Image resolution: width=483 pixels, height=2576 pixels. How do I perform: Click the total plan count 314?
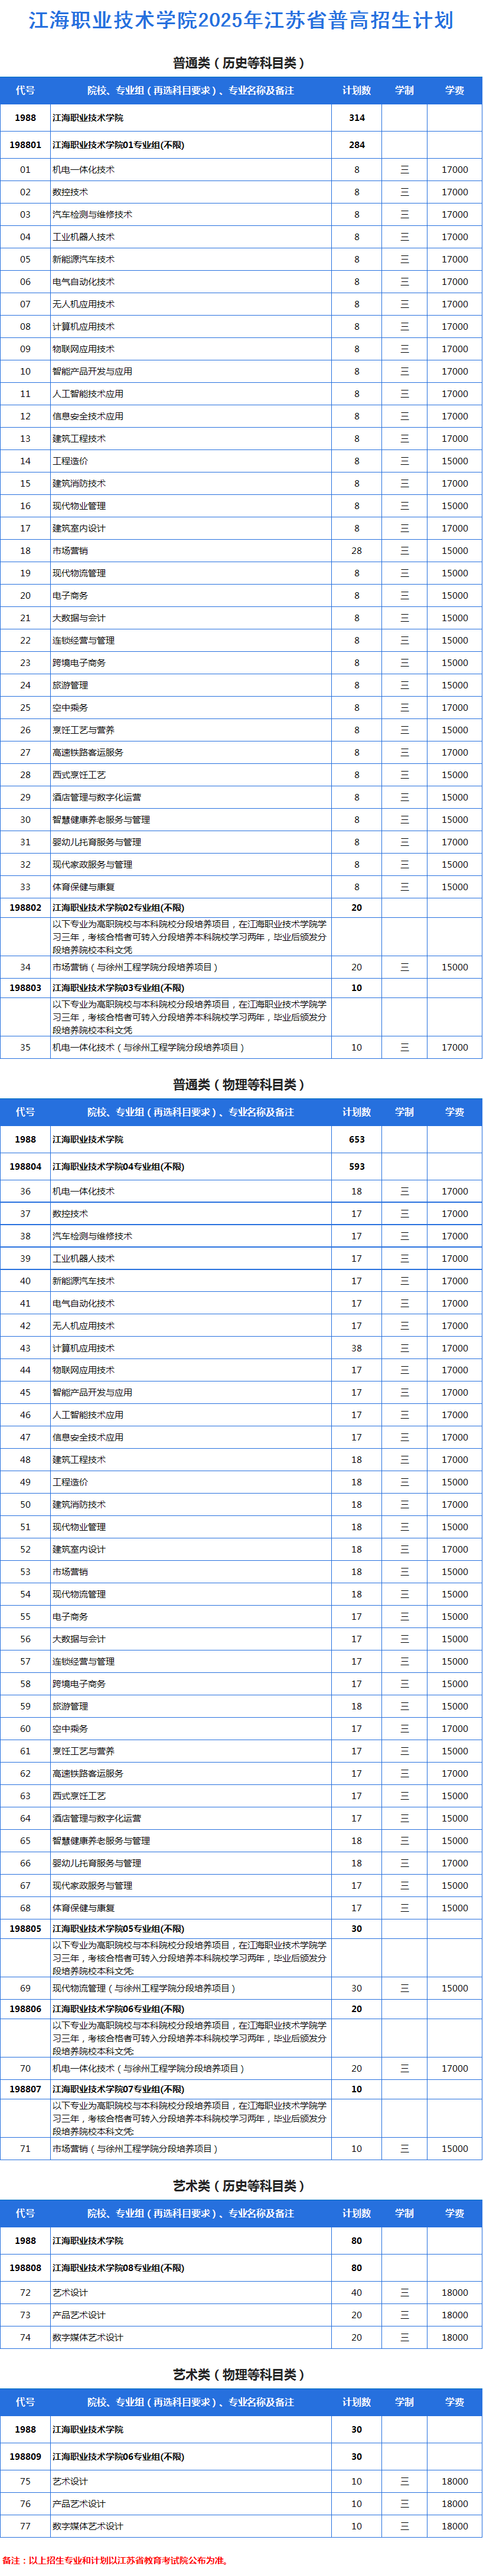356,118
